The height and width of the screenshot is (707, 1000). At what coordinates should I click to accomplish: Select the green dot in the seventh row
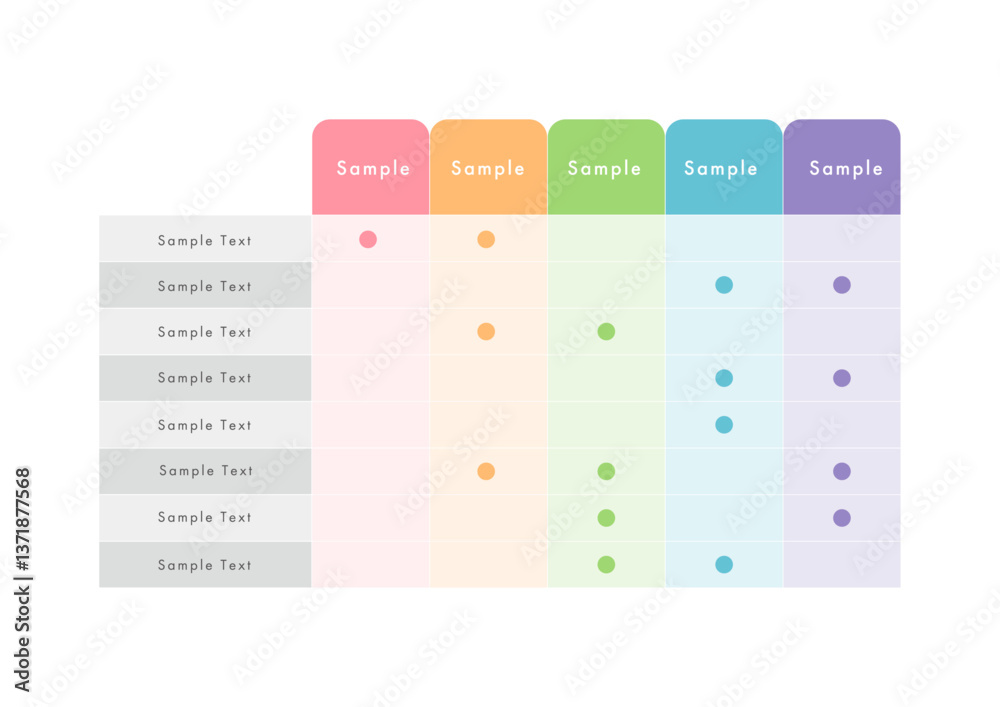(x=607, y=518)
